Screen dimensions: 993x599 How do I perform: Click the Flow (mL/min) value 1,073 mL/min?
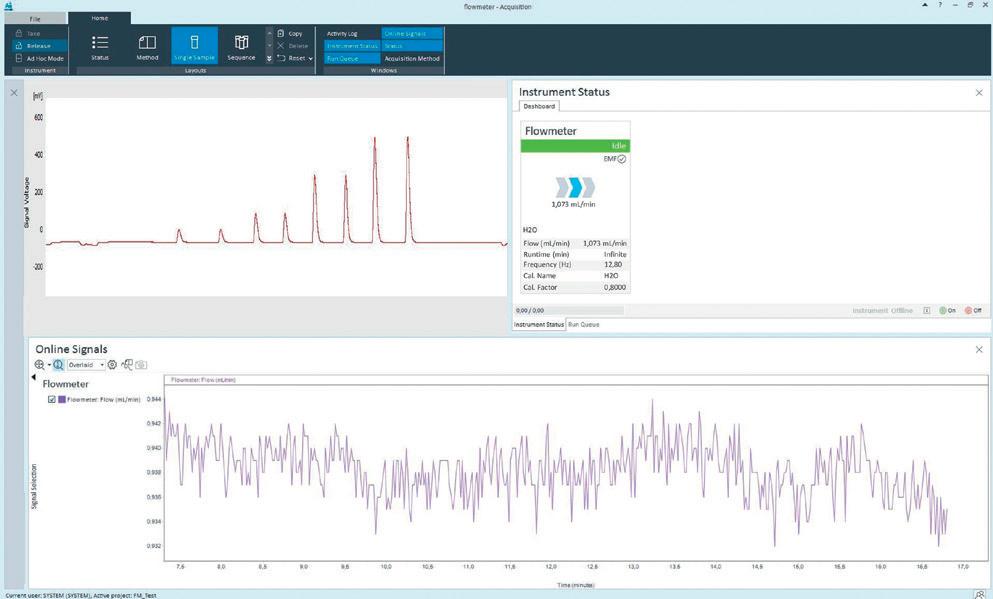point(604,243)
